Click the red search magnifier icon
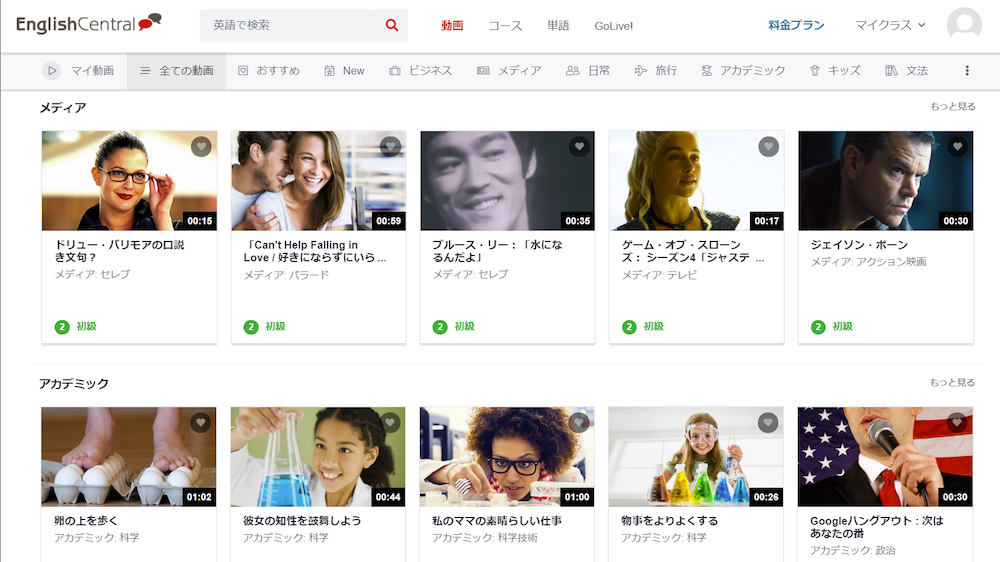This screenshot has width=1000, height=562. coord(392,25)
